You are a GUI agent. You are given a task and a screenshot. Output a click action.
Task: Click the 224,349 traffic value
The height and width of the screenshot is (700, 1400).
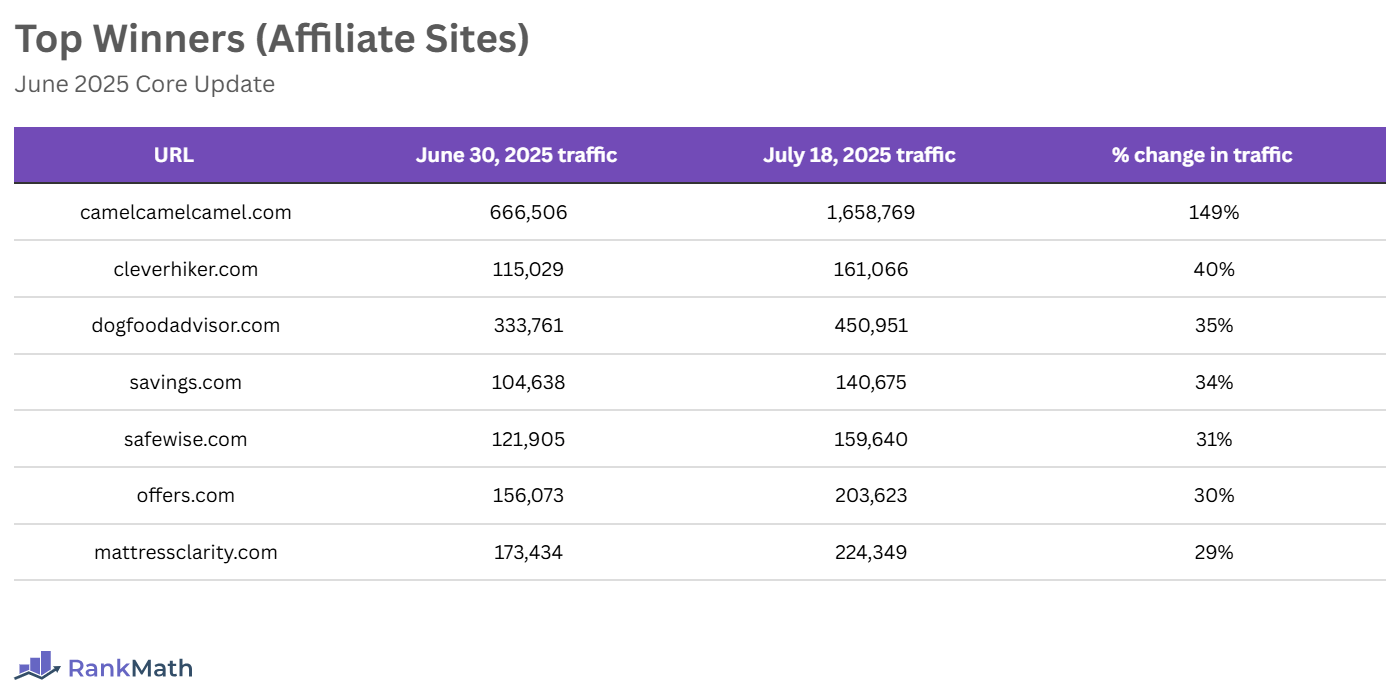pos(871,552)
